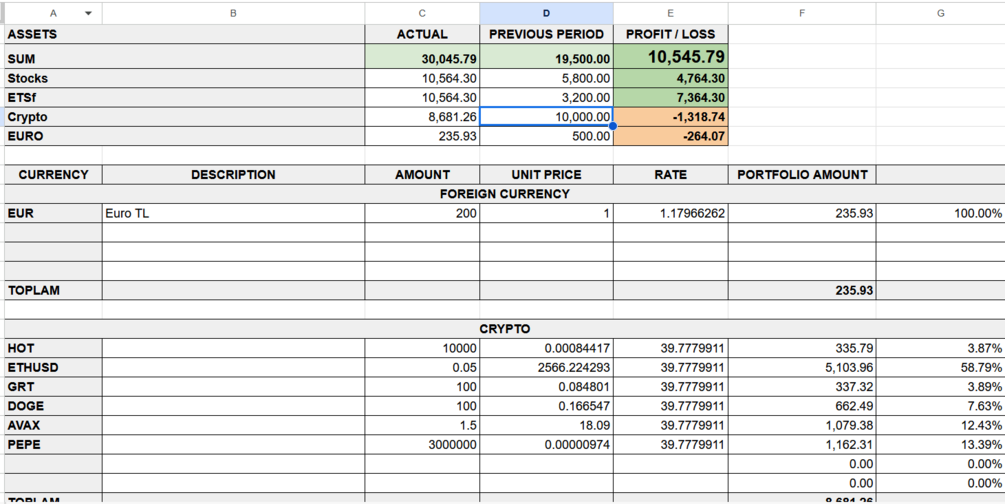This screenshot has width=1005, height=504.
Task: Click the ETHUSD row label
Action: pos(53,367)
